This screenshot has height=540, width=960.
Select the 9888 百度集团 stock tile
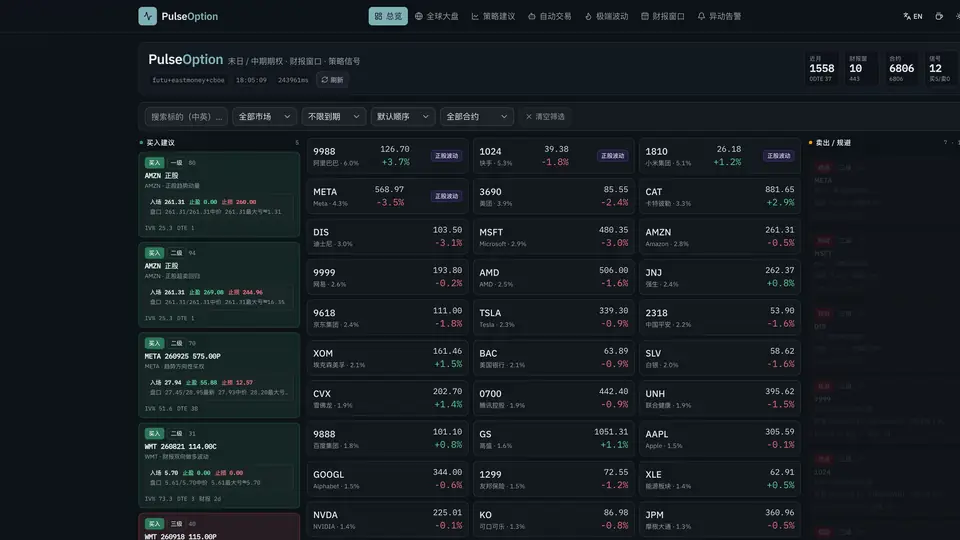pyautogui.click(x=388, y=439)
